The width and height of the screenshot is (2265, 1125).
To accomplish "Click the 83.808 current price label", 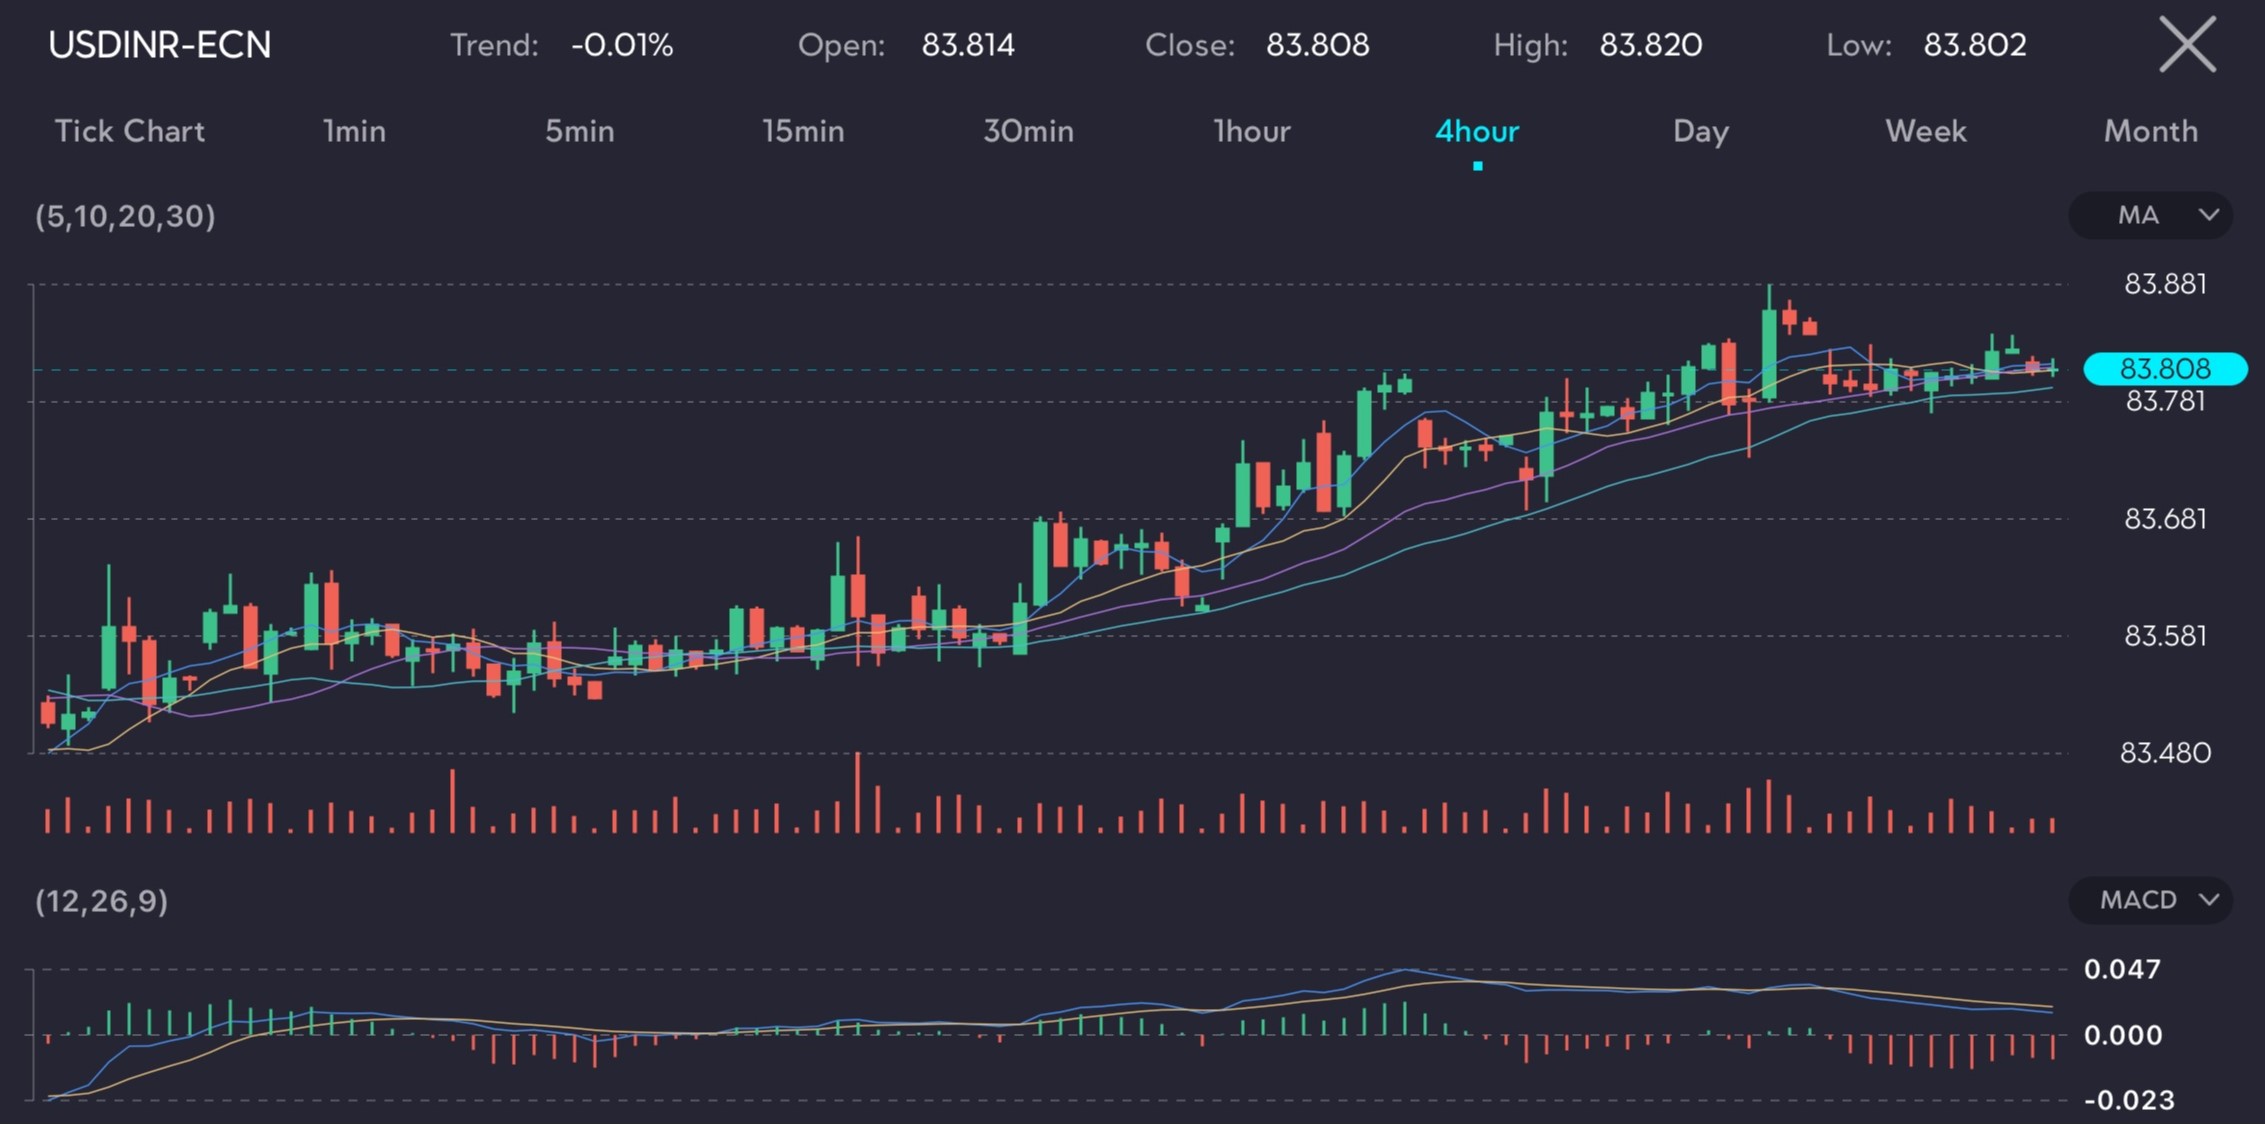I will [2165, 369].
